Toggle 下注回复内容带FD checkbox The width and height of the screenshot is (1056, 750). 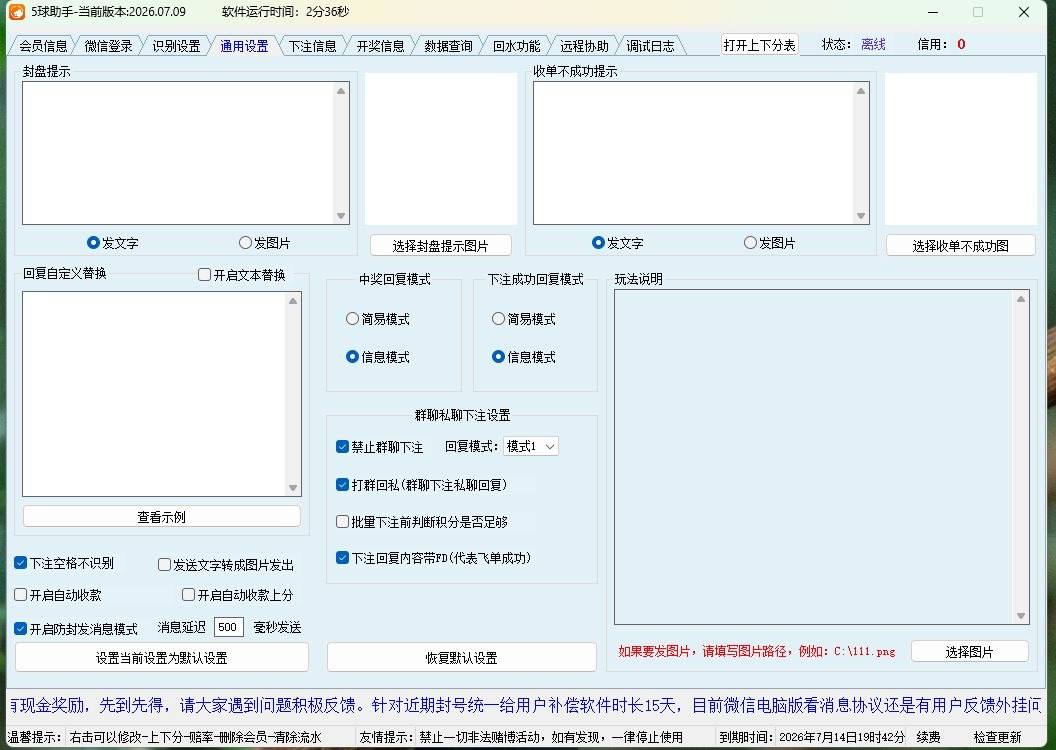[434, 558]
